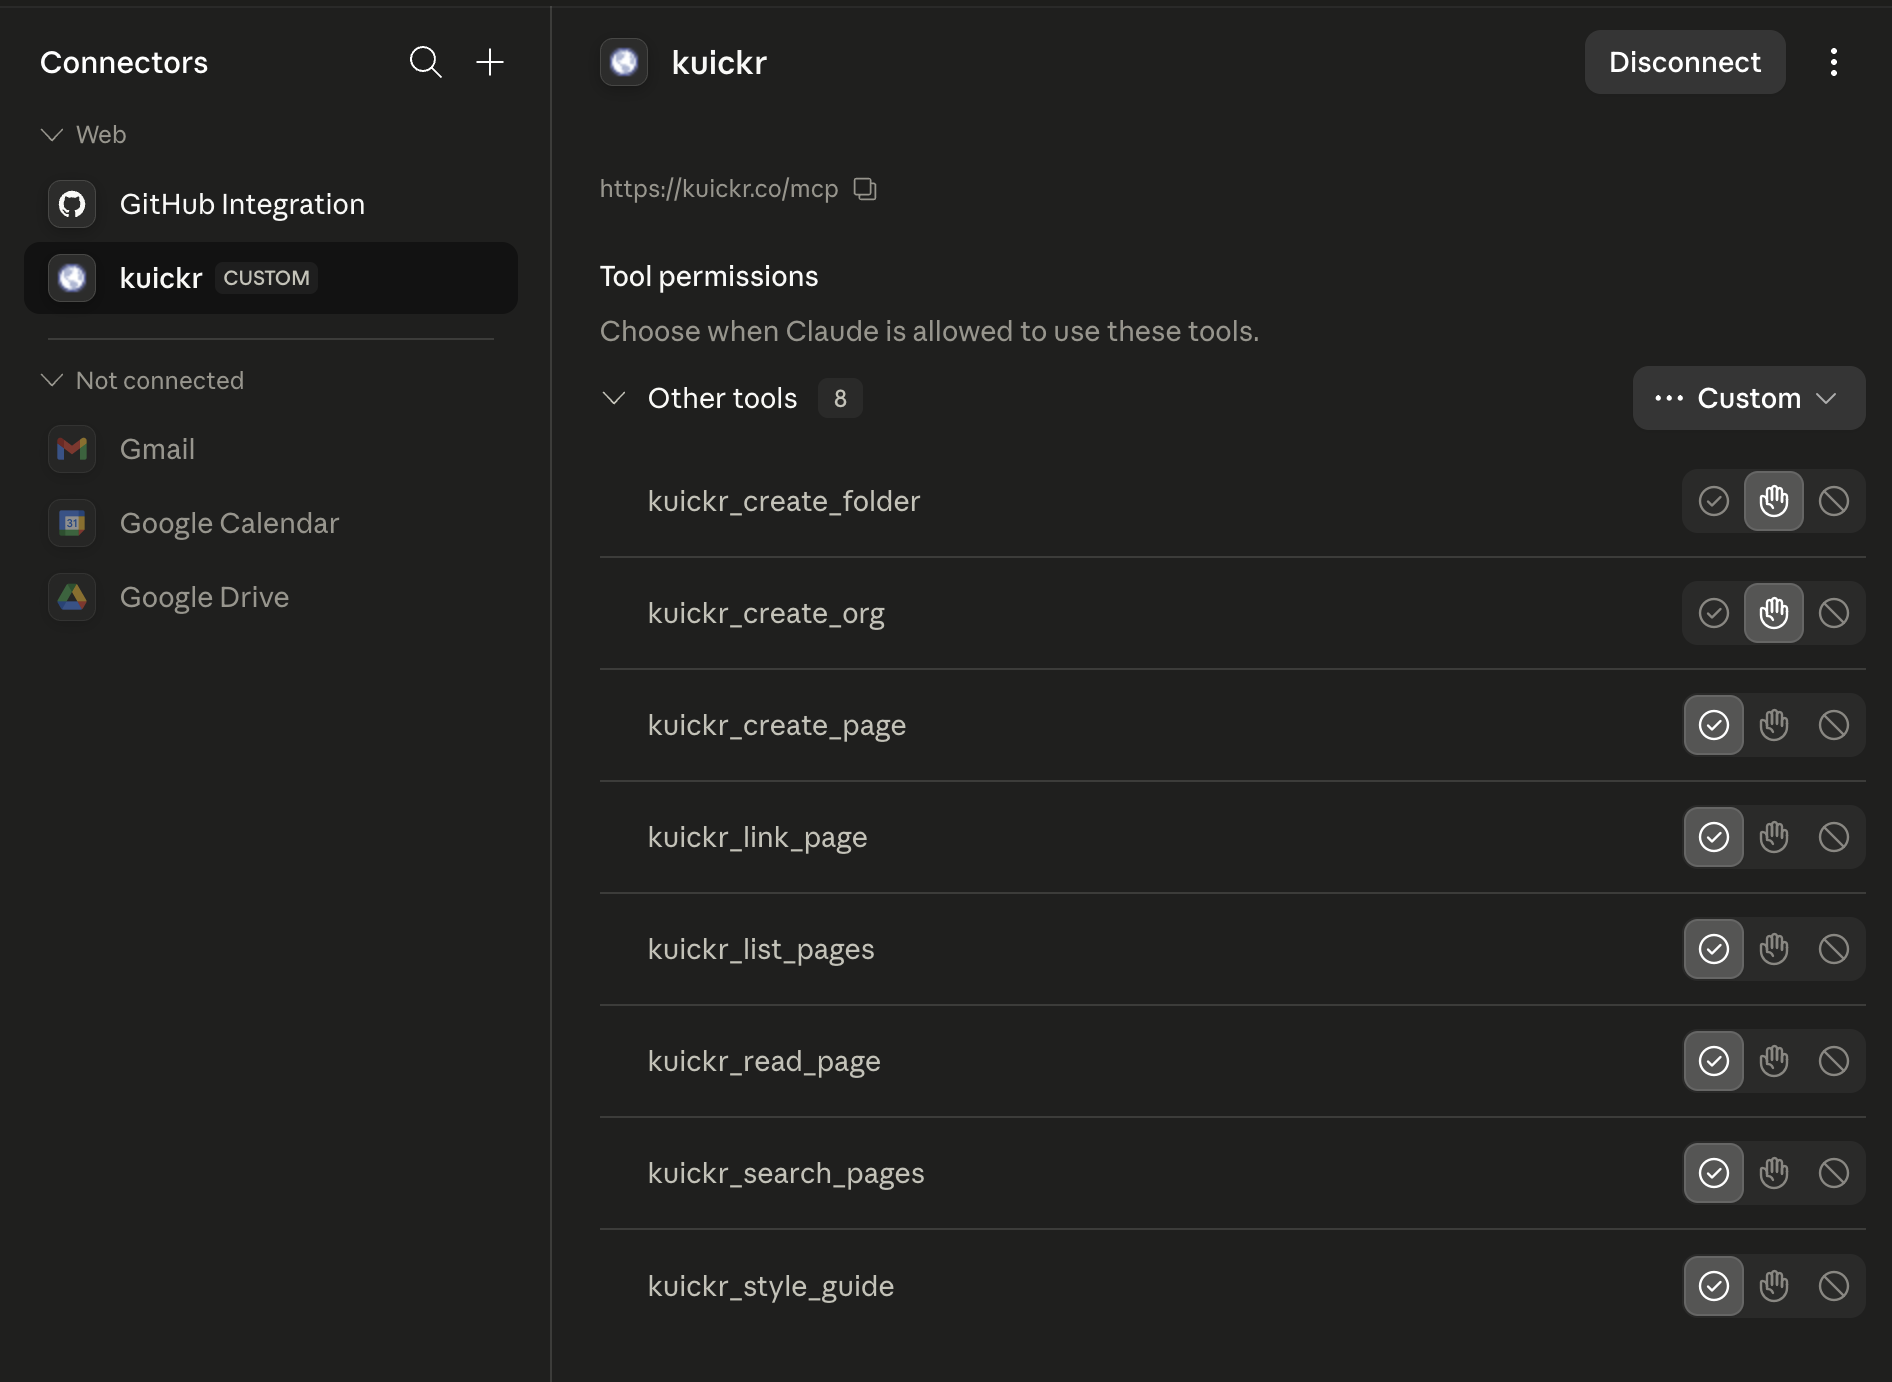Always allow kuickr_search_pages checkmark
The height and width of the screenshot is (1382, 1892).
tap(1714, 1173)
